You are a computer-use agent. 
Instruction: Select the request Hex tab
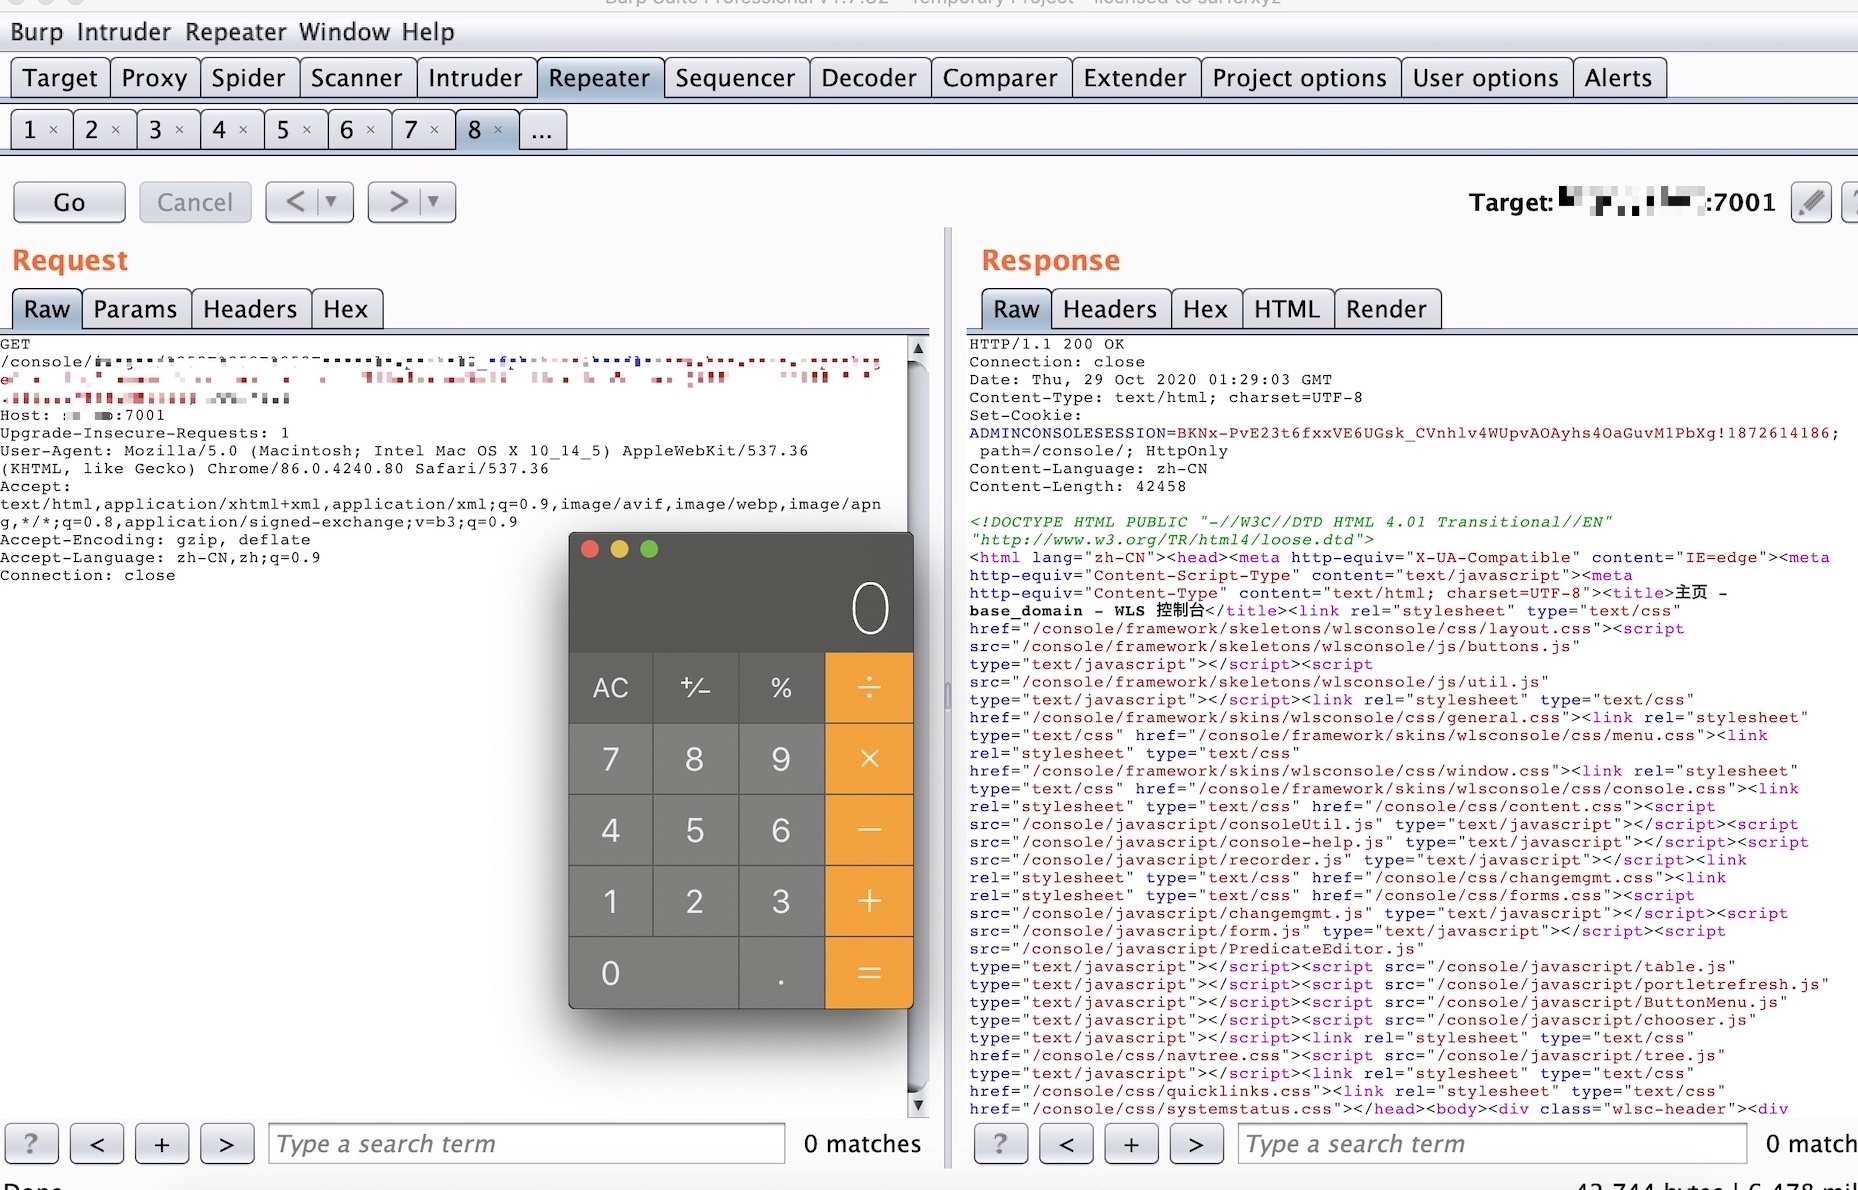346,309
